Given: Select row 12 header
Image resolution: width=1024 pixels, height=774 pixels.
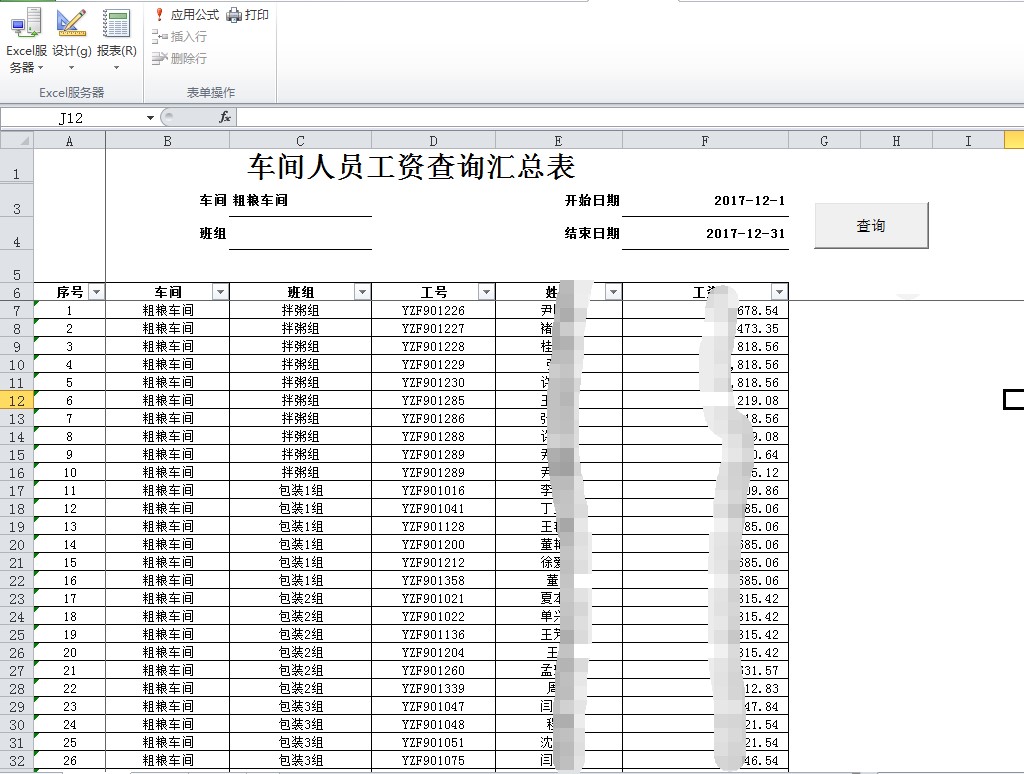Looking at the screenshot, I should [17, 400].
